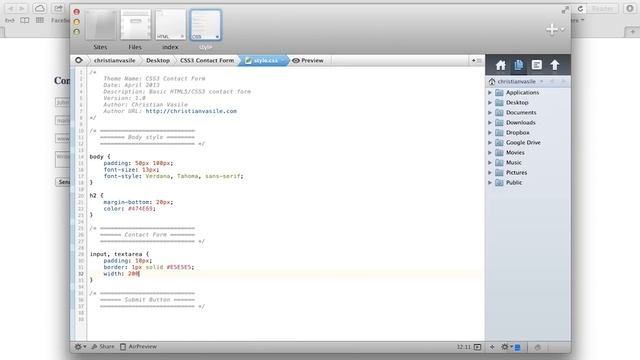
Task: Click sidebar back navigation arrow
Action: [552, 82]
